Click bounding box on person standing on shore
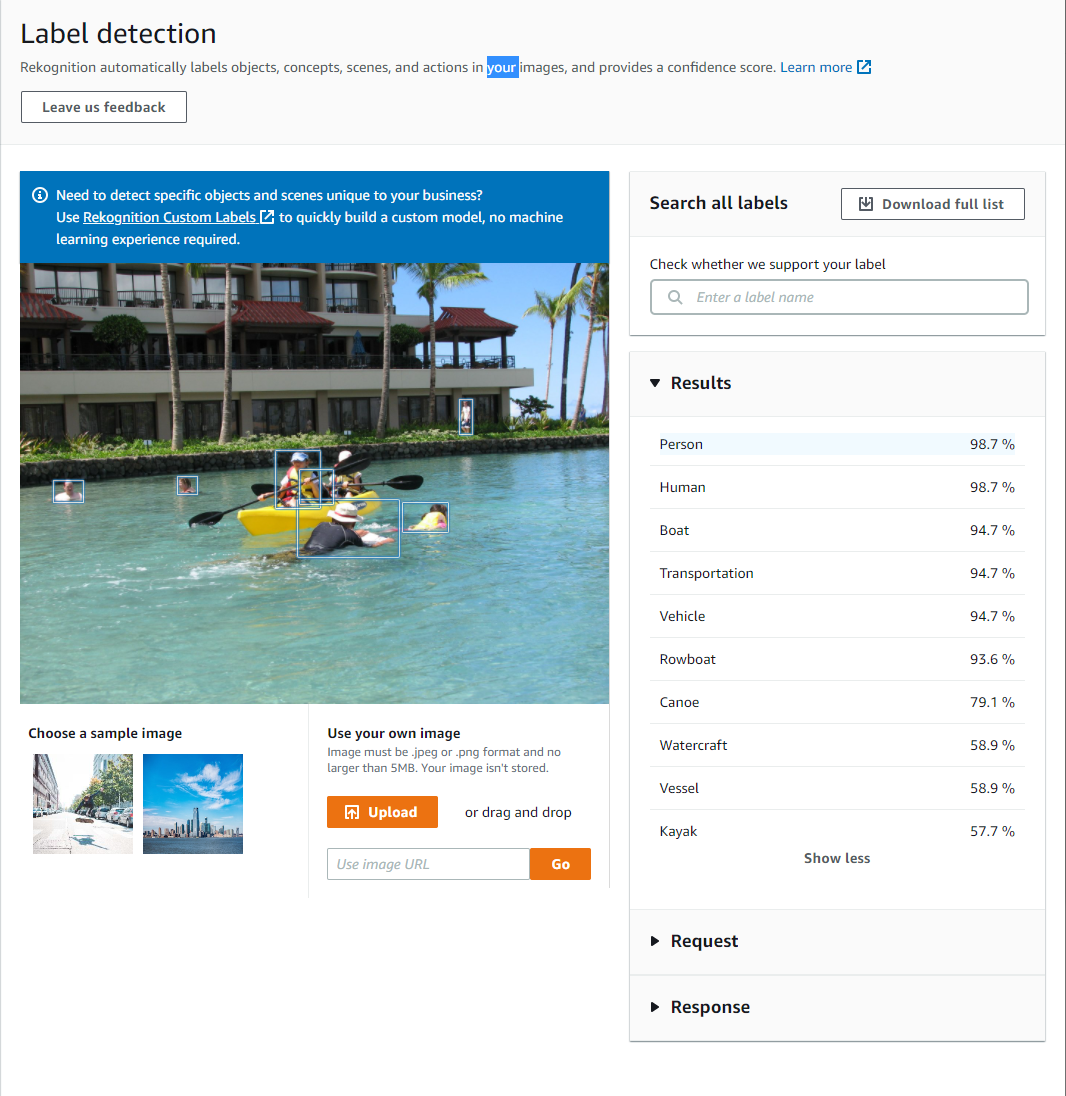Viewport: 1066px width, 1096px height. pos(466,417)
